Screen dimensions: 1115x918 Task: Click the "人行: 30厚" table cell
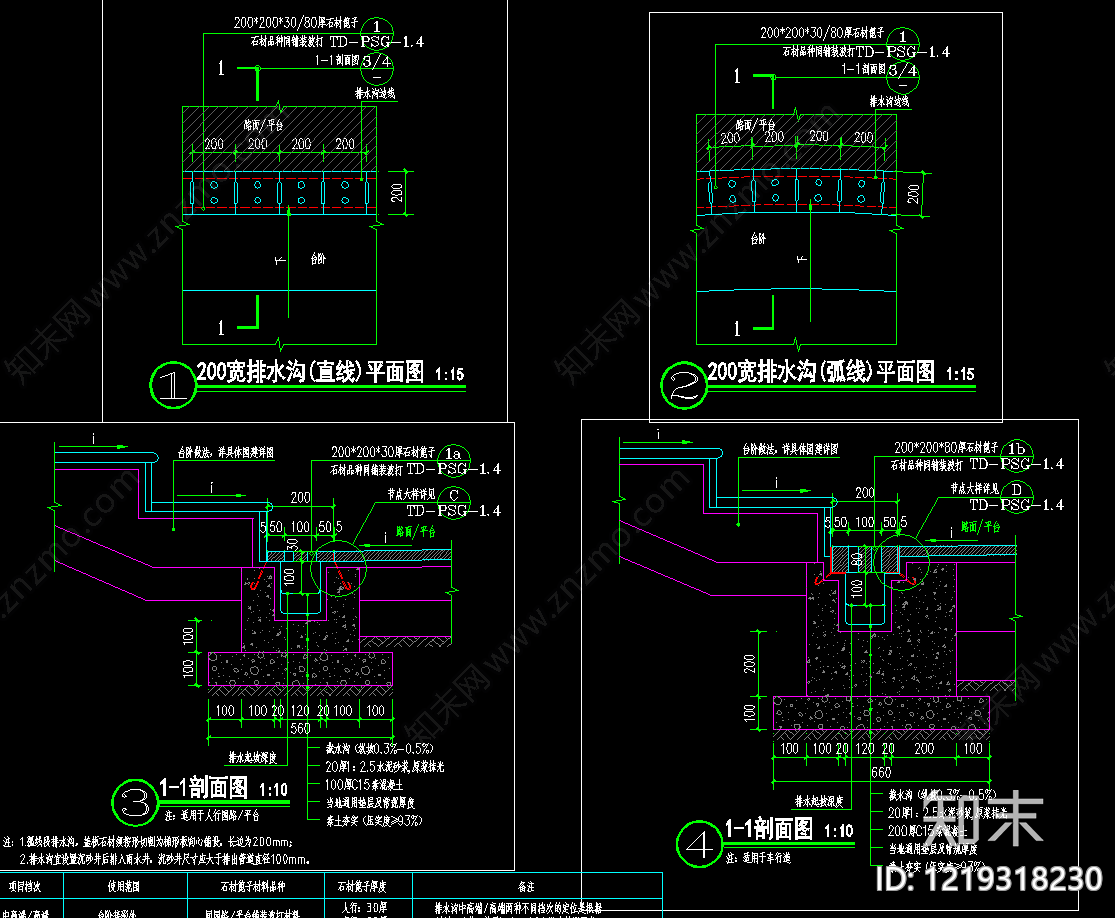pos(364,908)
